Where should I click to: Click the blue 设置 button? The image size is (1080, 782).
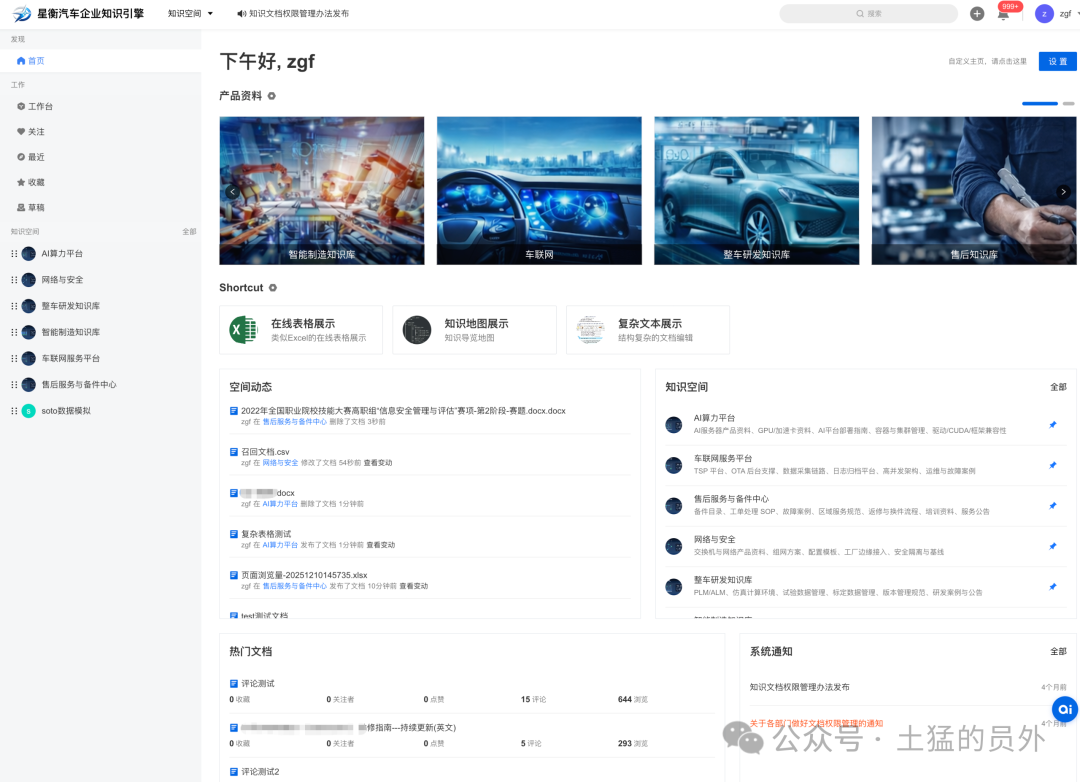pos(1057,61)
